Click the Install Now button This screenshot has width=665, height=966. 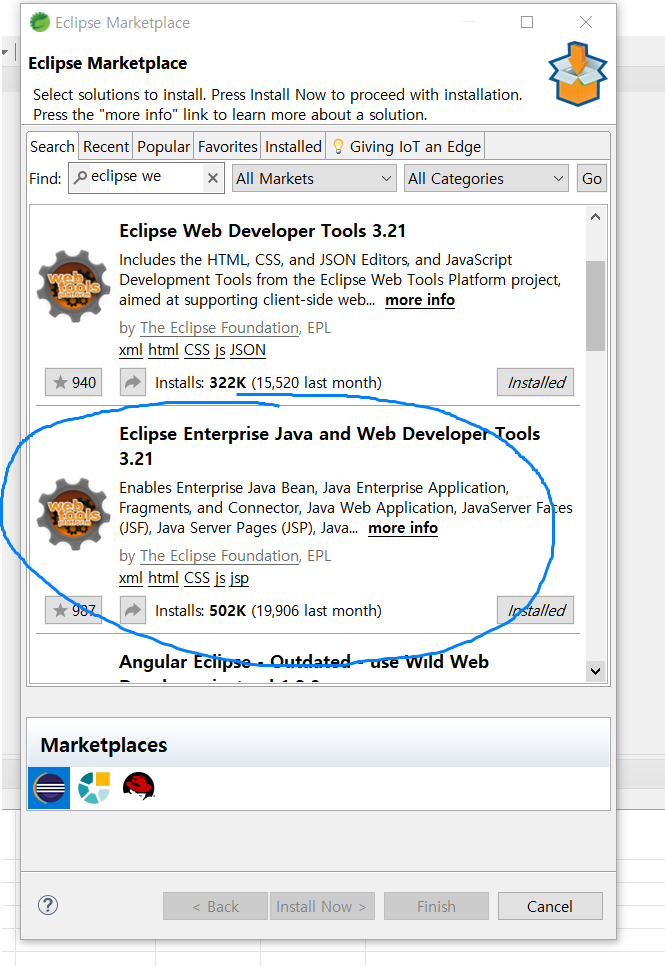click(x=322, y=906)
